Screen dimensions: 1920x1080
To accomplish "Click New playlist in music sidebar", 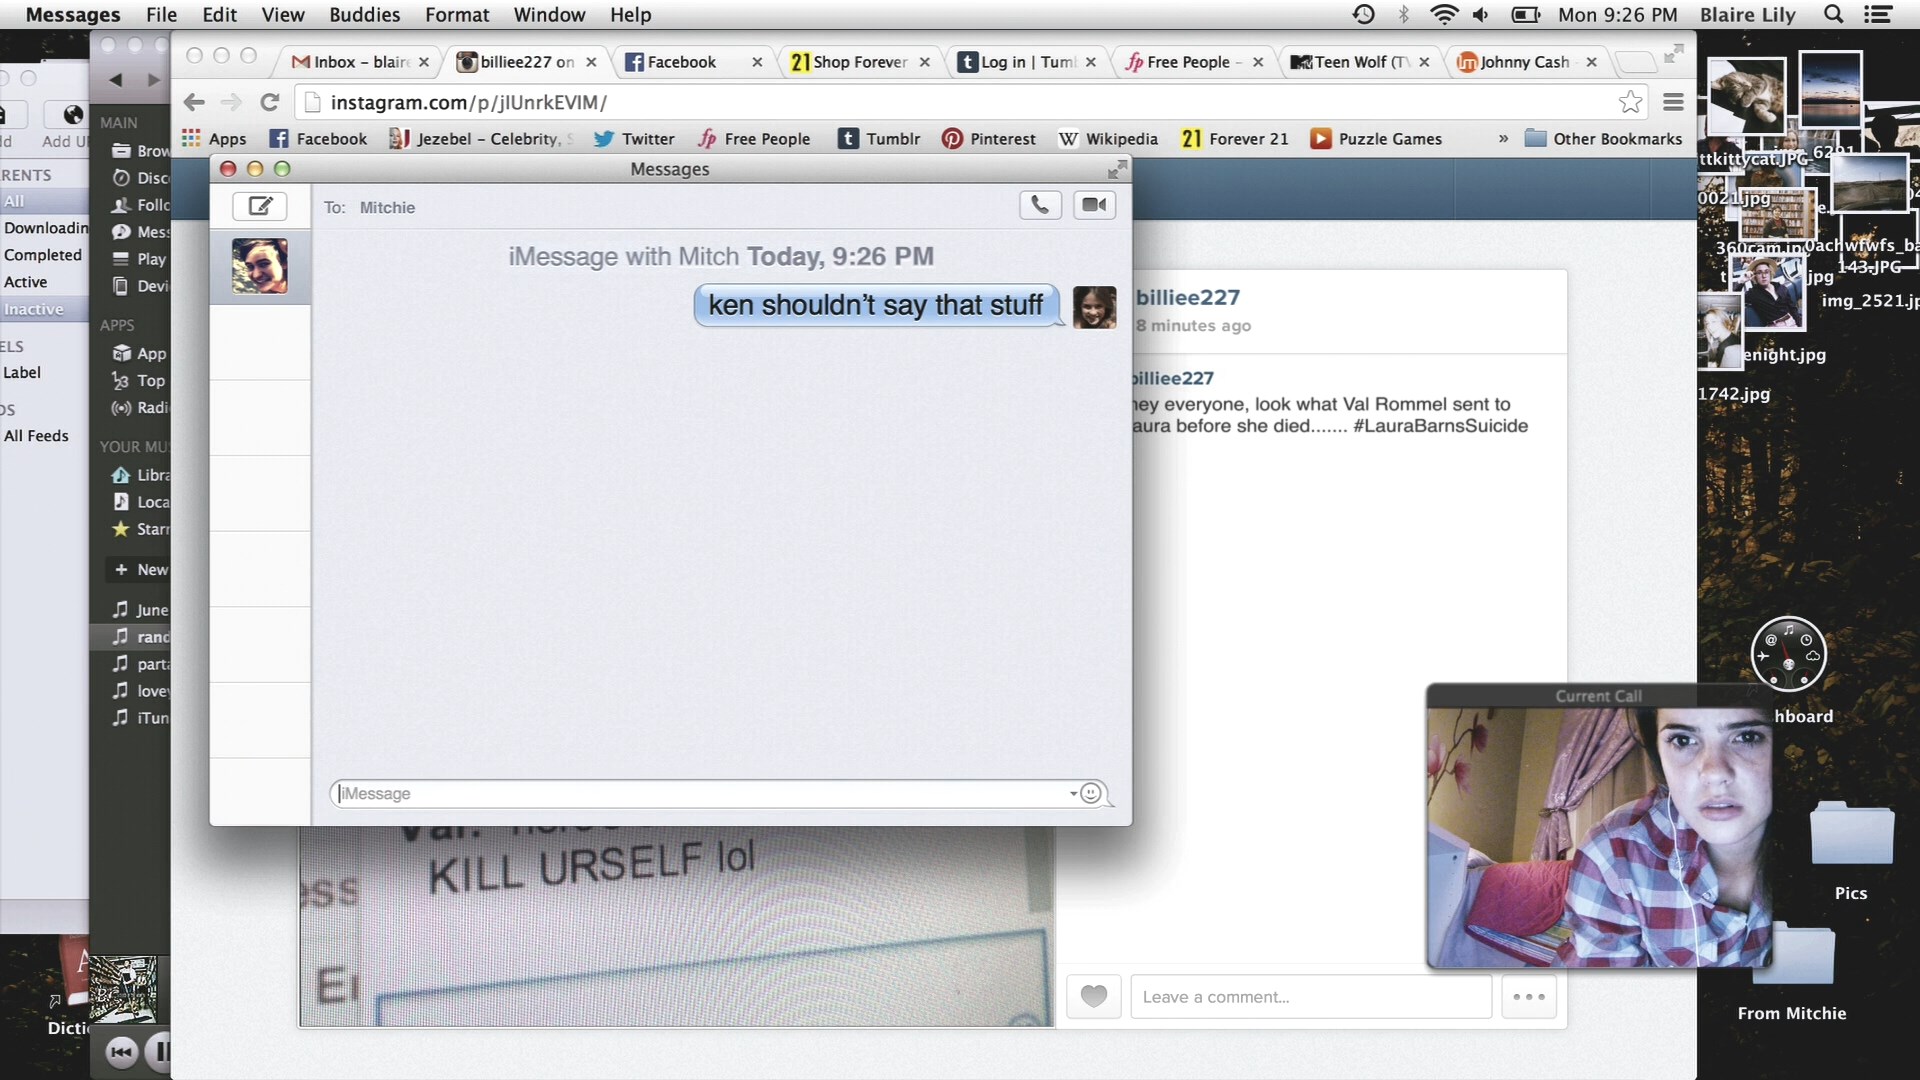I will [x=140, y=569].
